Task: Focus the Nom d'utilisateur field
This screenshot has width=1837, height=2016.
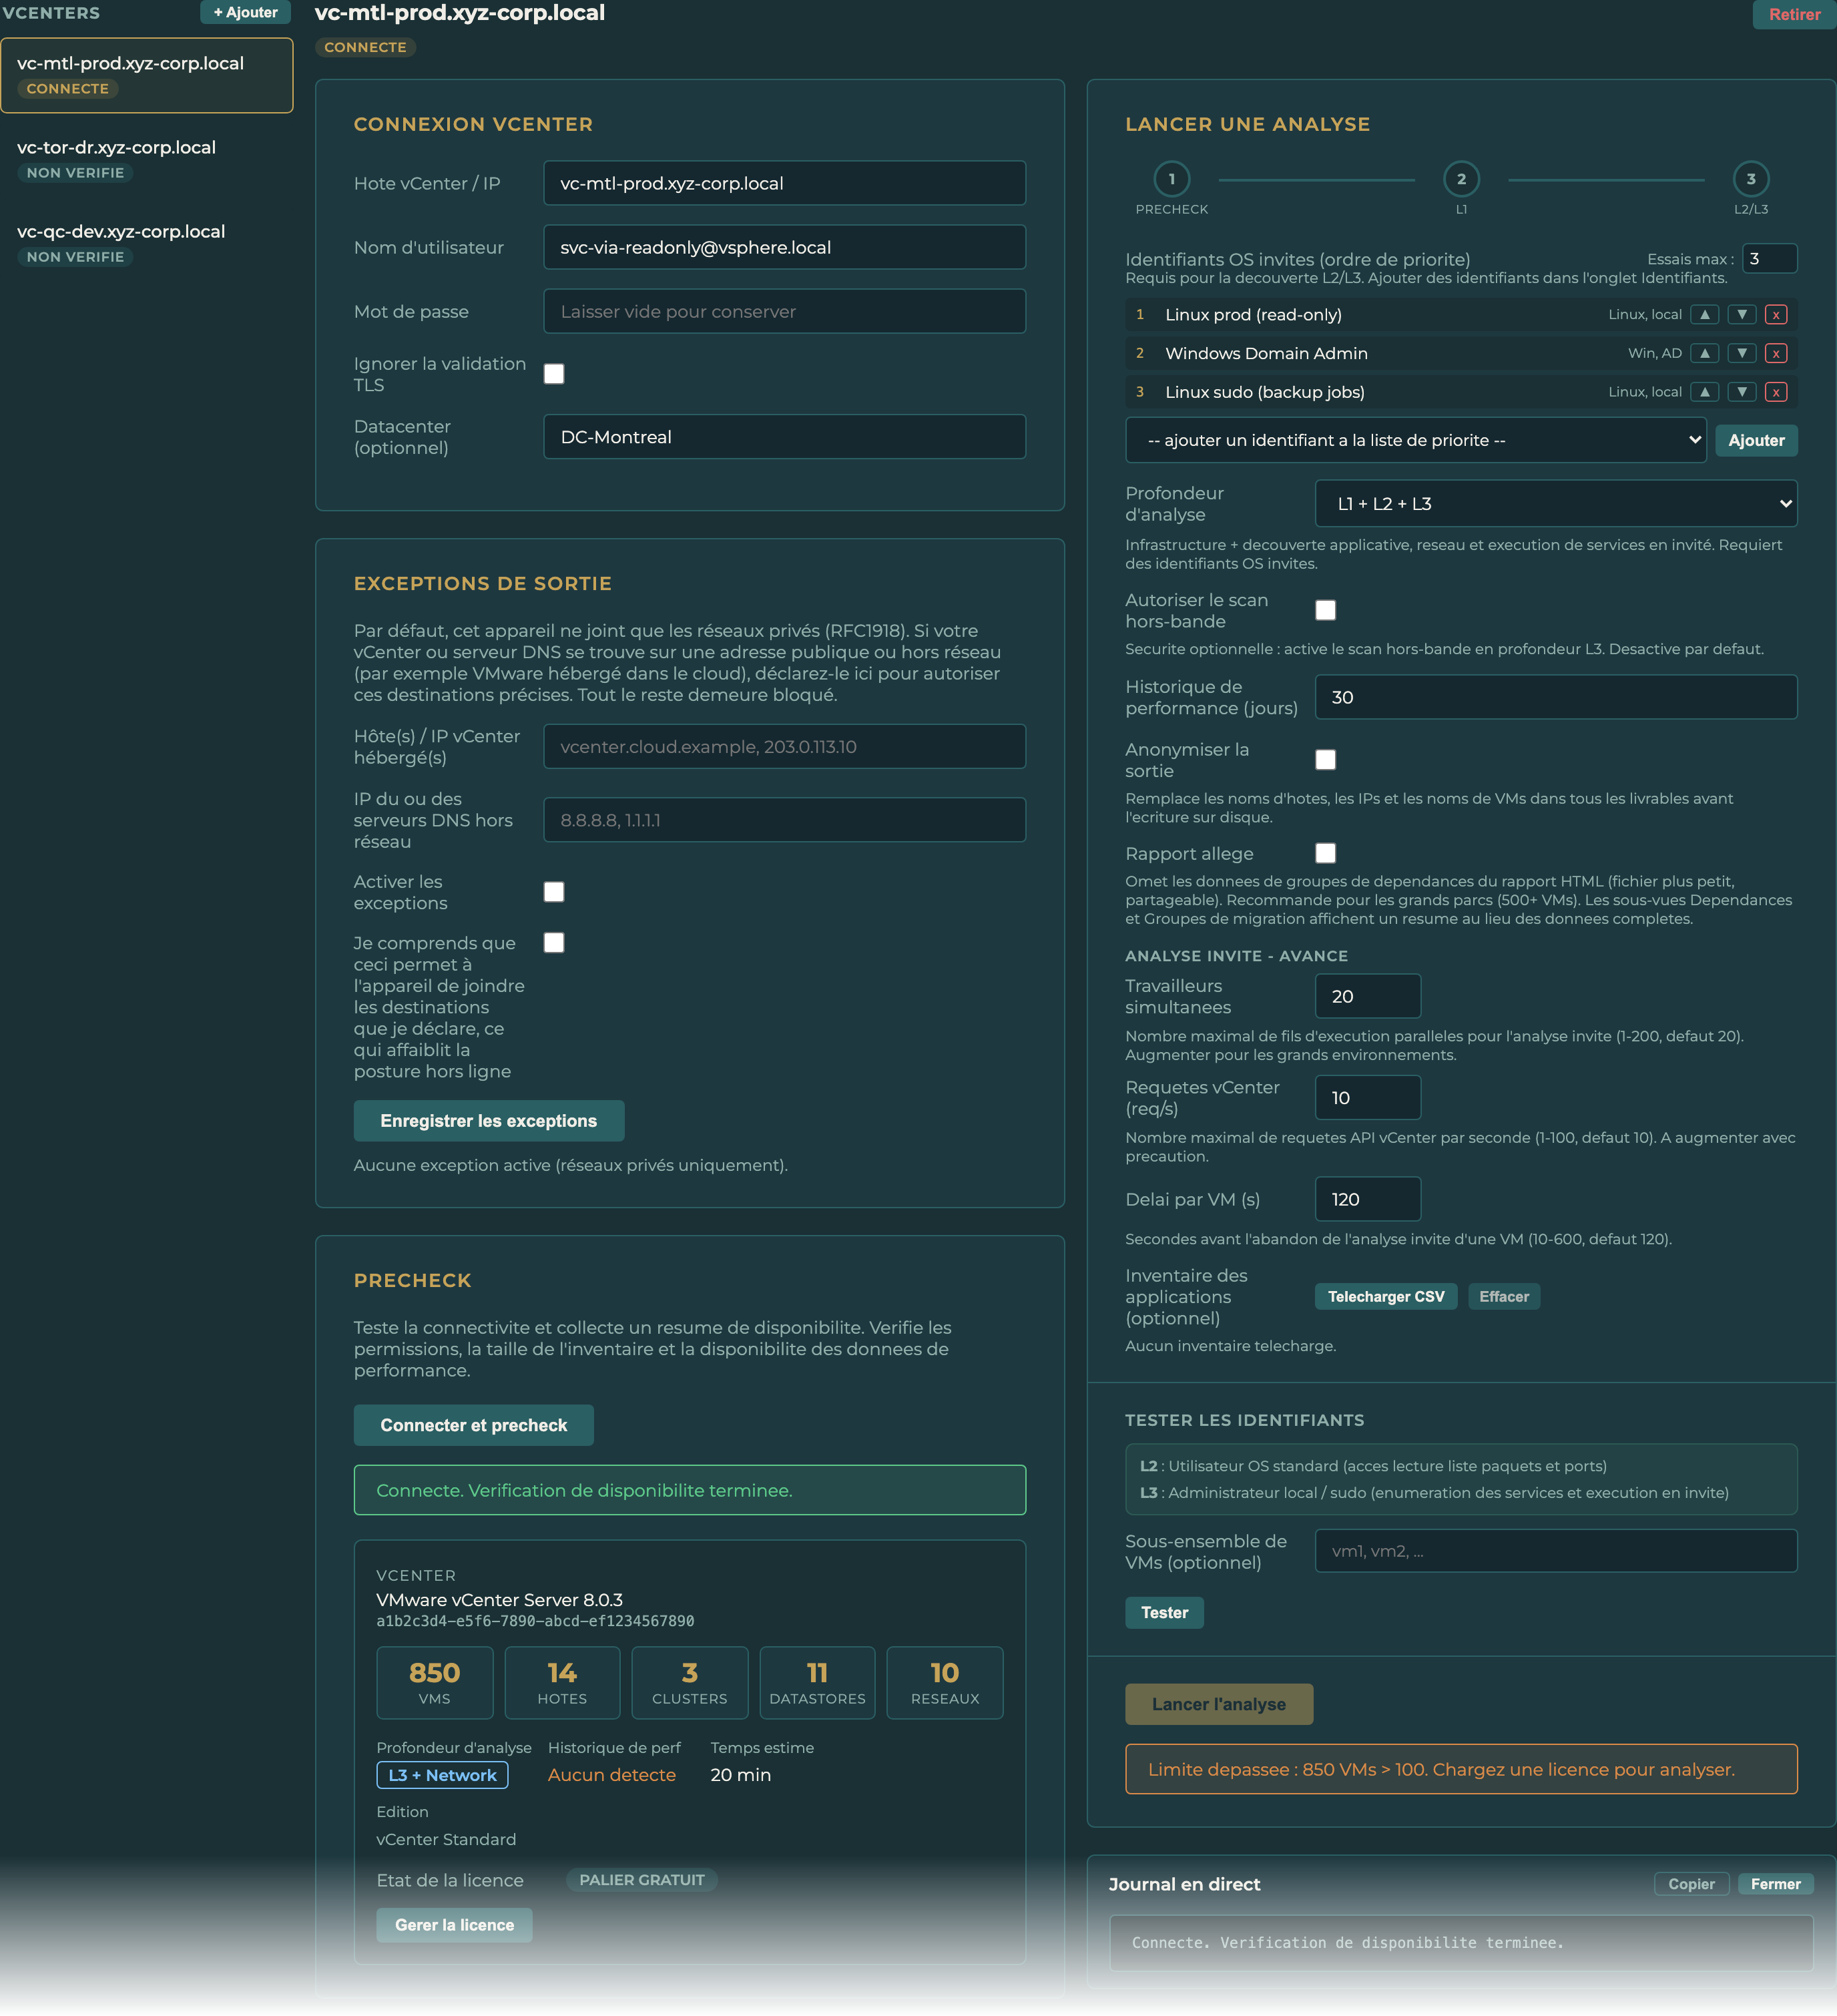Action: click(784, 247)
